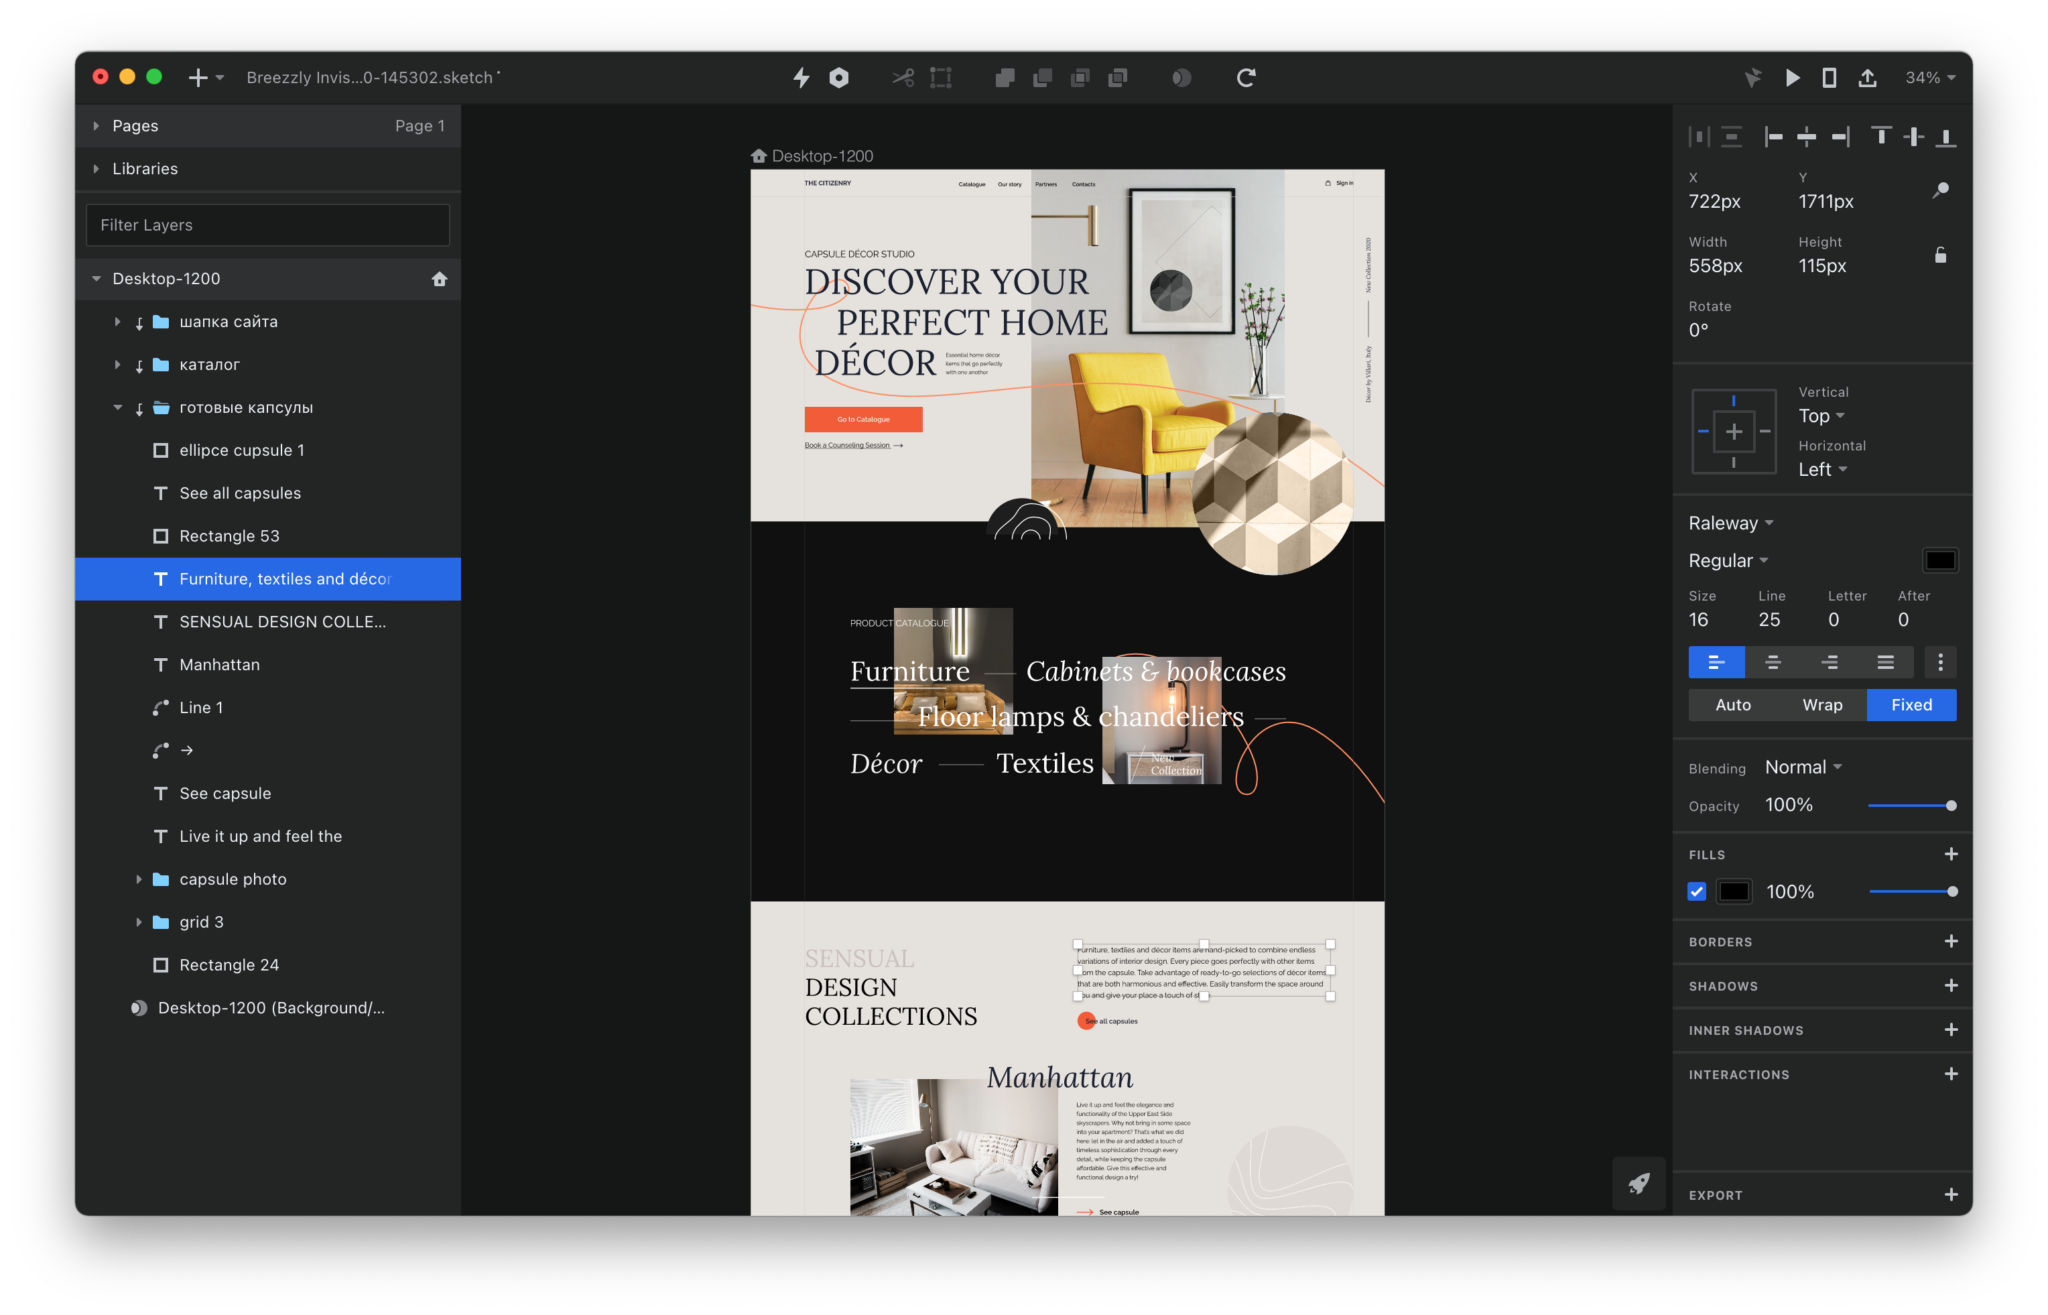
Task: Align selection to left edge
Action: [1773, 137]
